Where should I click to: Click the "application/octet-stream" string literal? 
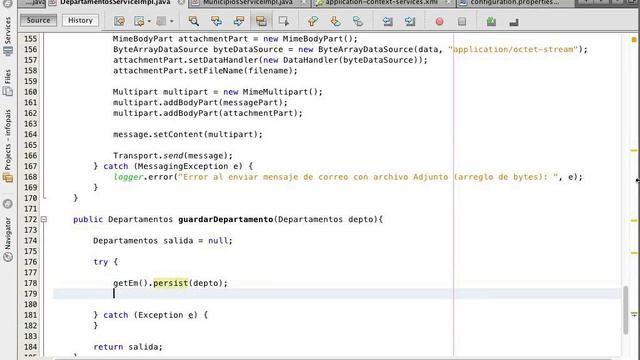pos(513,49)
